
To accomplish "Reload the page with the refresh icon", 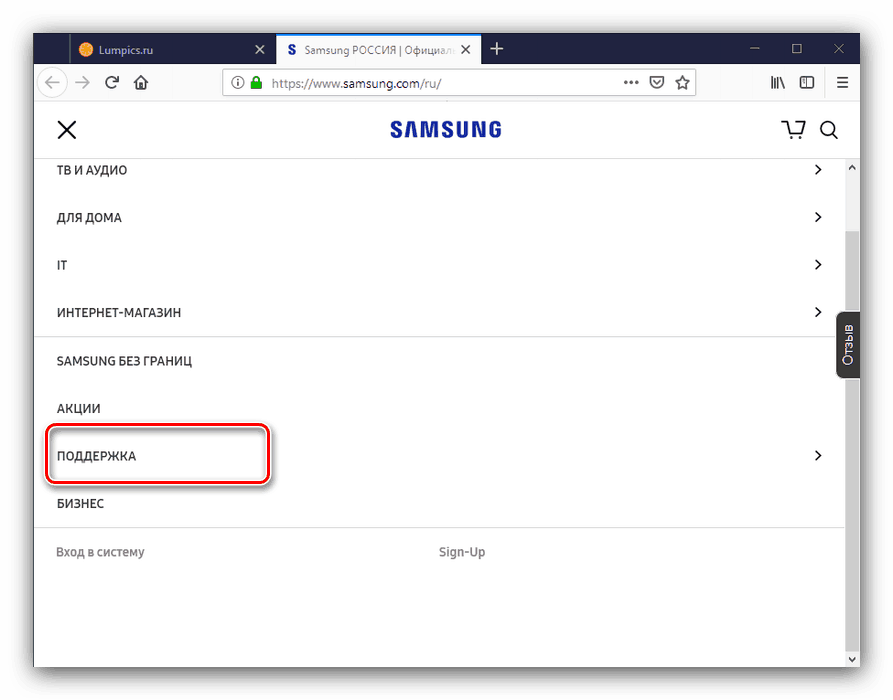I will click(x=112, y=83).
